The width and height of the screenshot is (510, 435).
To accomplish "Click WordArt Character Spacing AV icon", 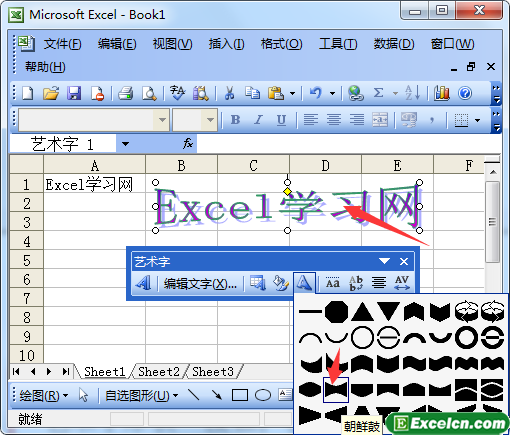I will 402,284.
